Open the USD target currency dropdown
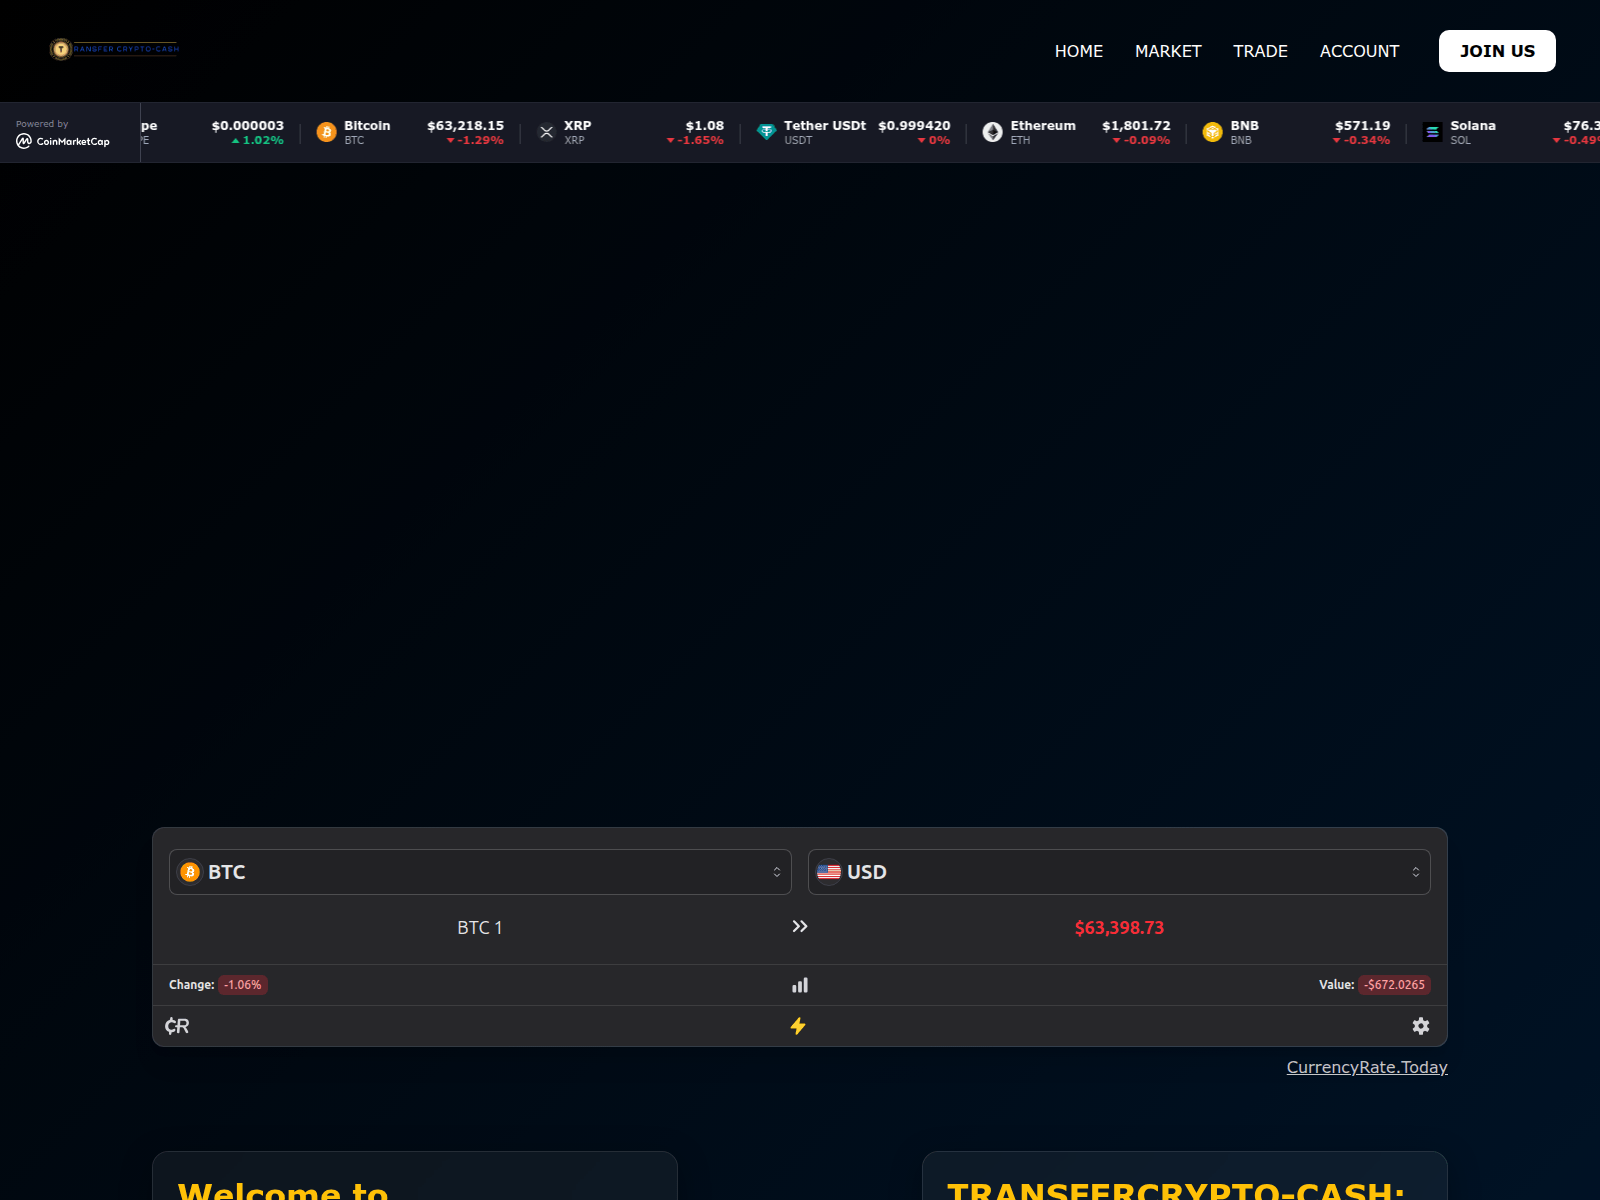 click(1119, 872)
